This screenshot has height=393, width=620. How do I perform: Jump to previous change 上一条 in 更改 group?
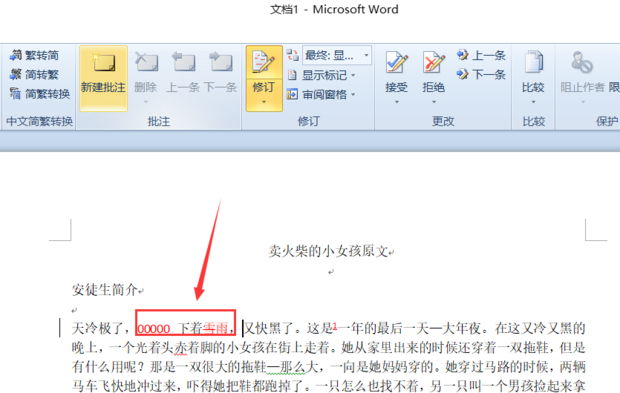(481, 55)
